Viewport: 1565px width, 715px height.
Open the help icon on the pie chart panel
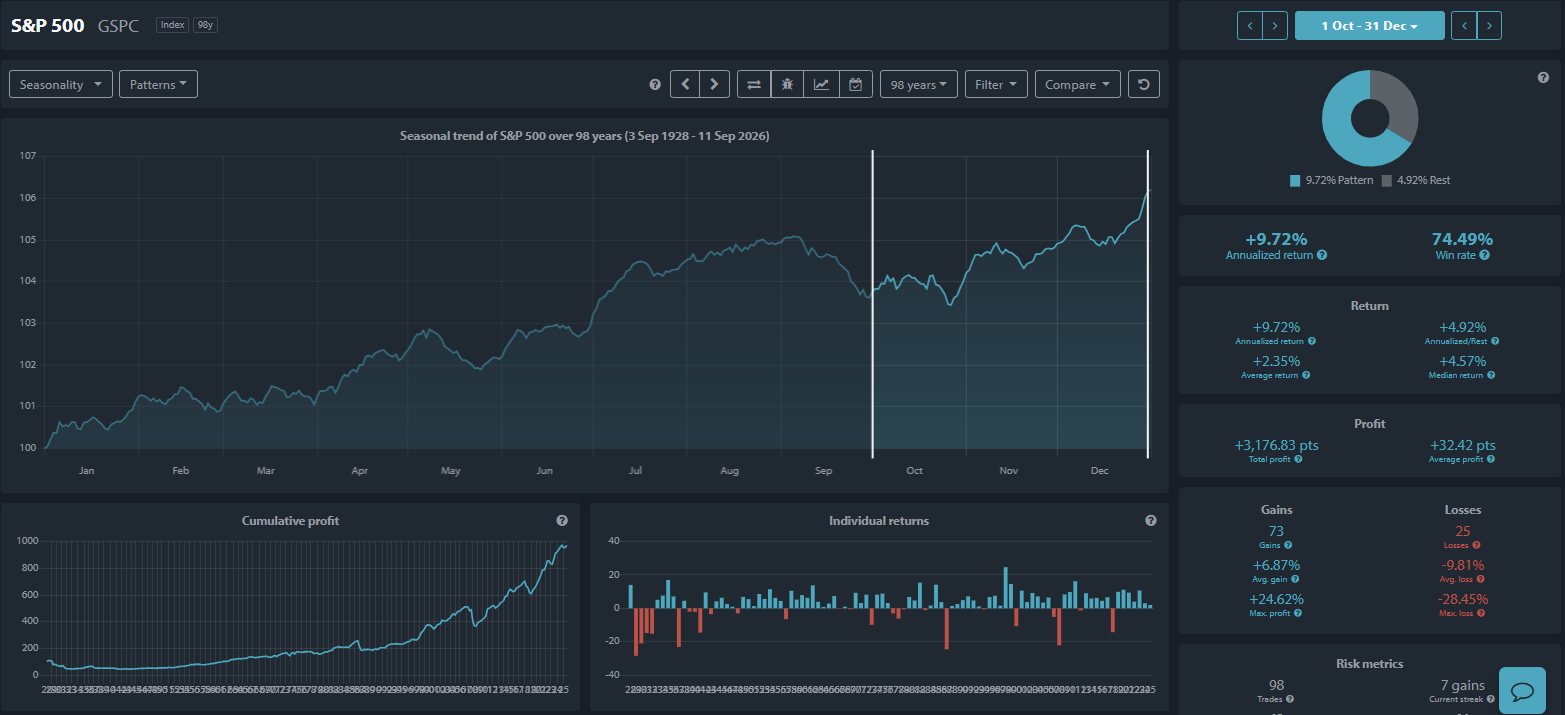click(1543, 78)
